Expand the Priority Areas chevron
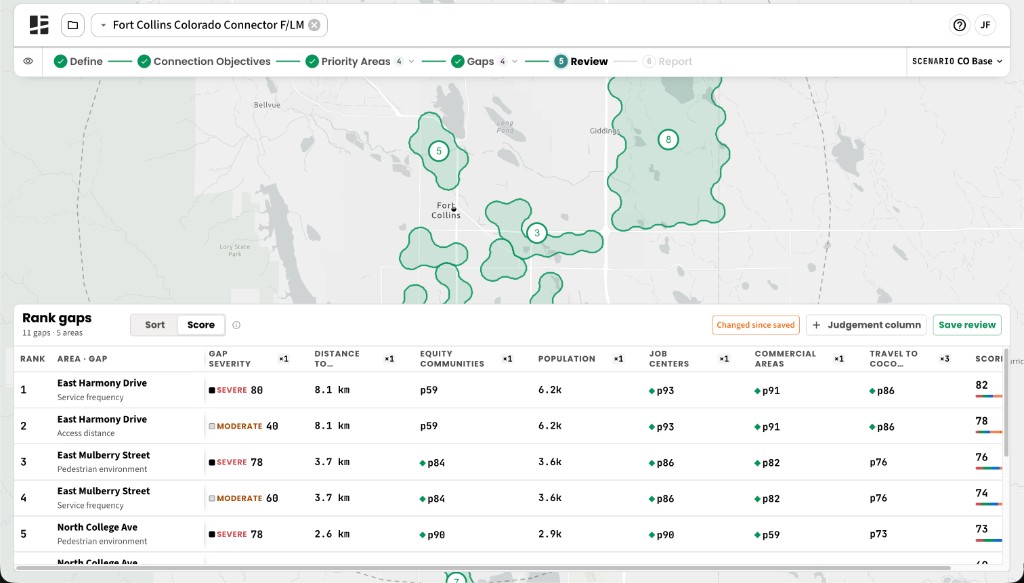The width and height of the screenshot is (1024, 583). [411, 61]
